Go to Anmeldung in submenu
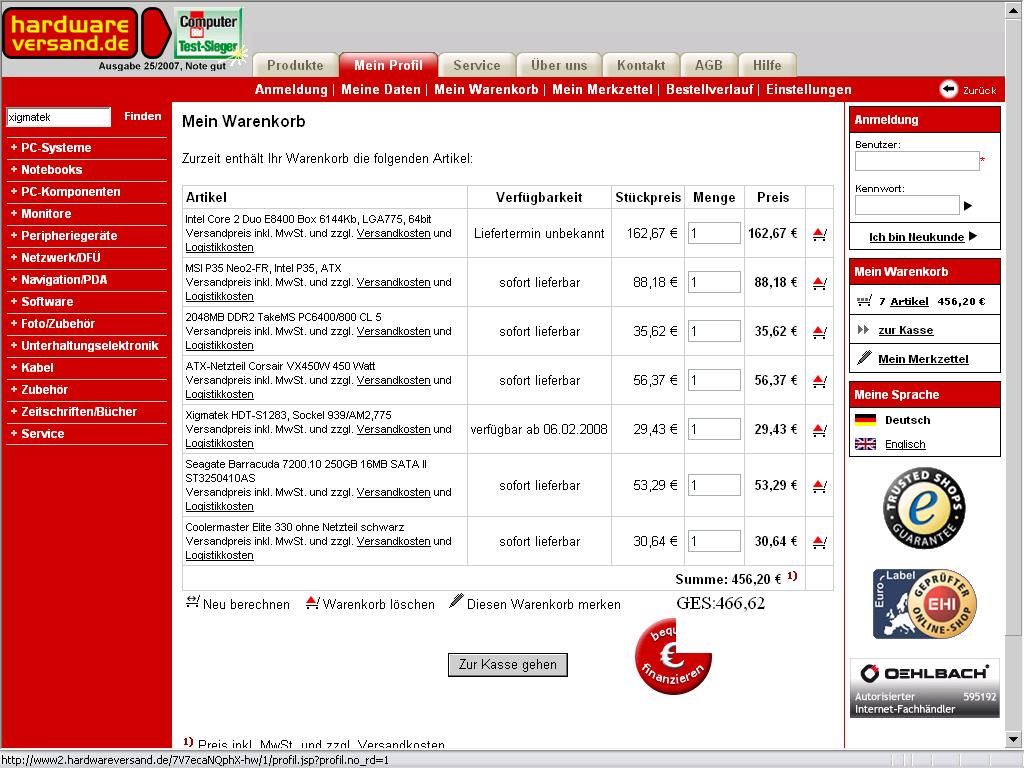Image resolution: width=1024 pixels, height=768 pixels. point(291,89)
